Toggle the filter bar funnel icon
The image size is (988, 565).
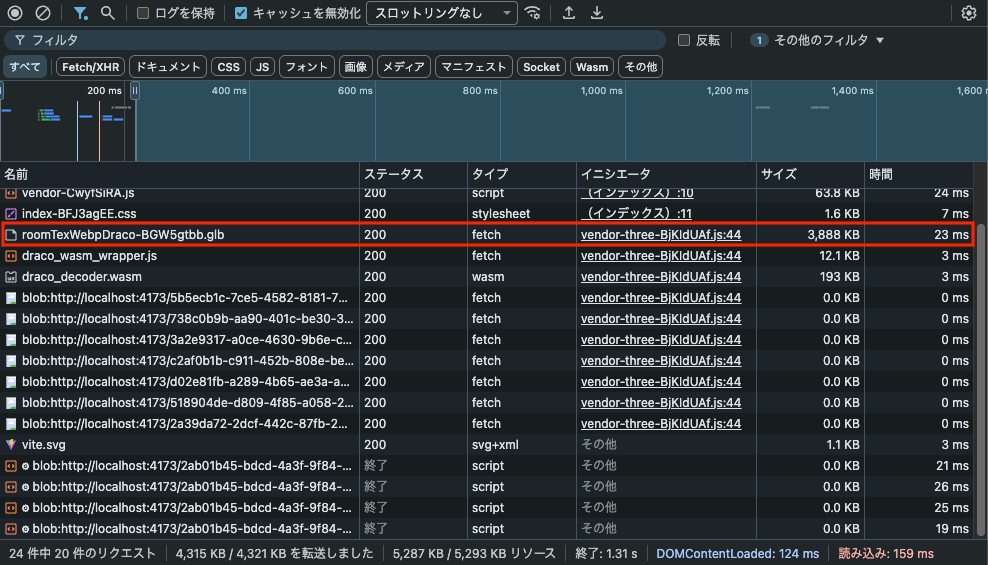[81, 13]
